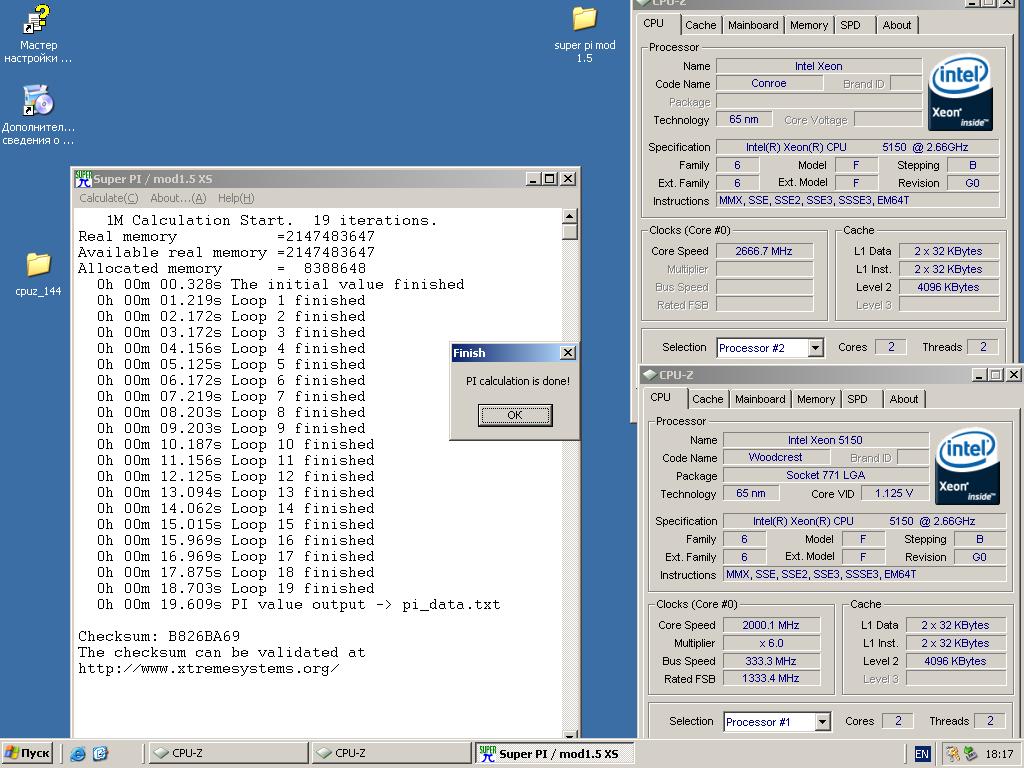1024x768 pixels.
Task: Click the scroll down arrow in Super PI
Action: coord(569,734)
